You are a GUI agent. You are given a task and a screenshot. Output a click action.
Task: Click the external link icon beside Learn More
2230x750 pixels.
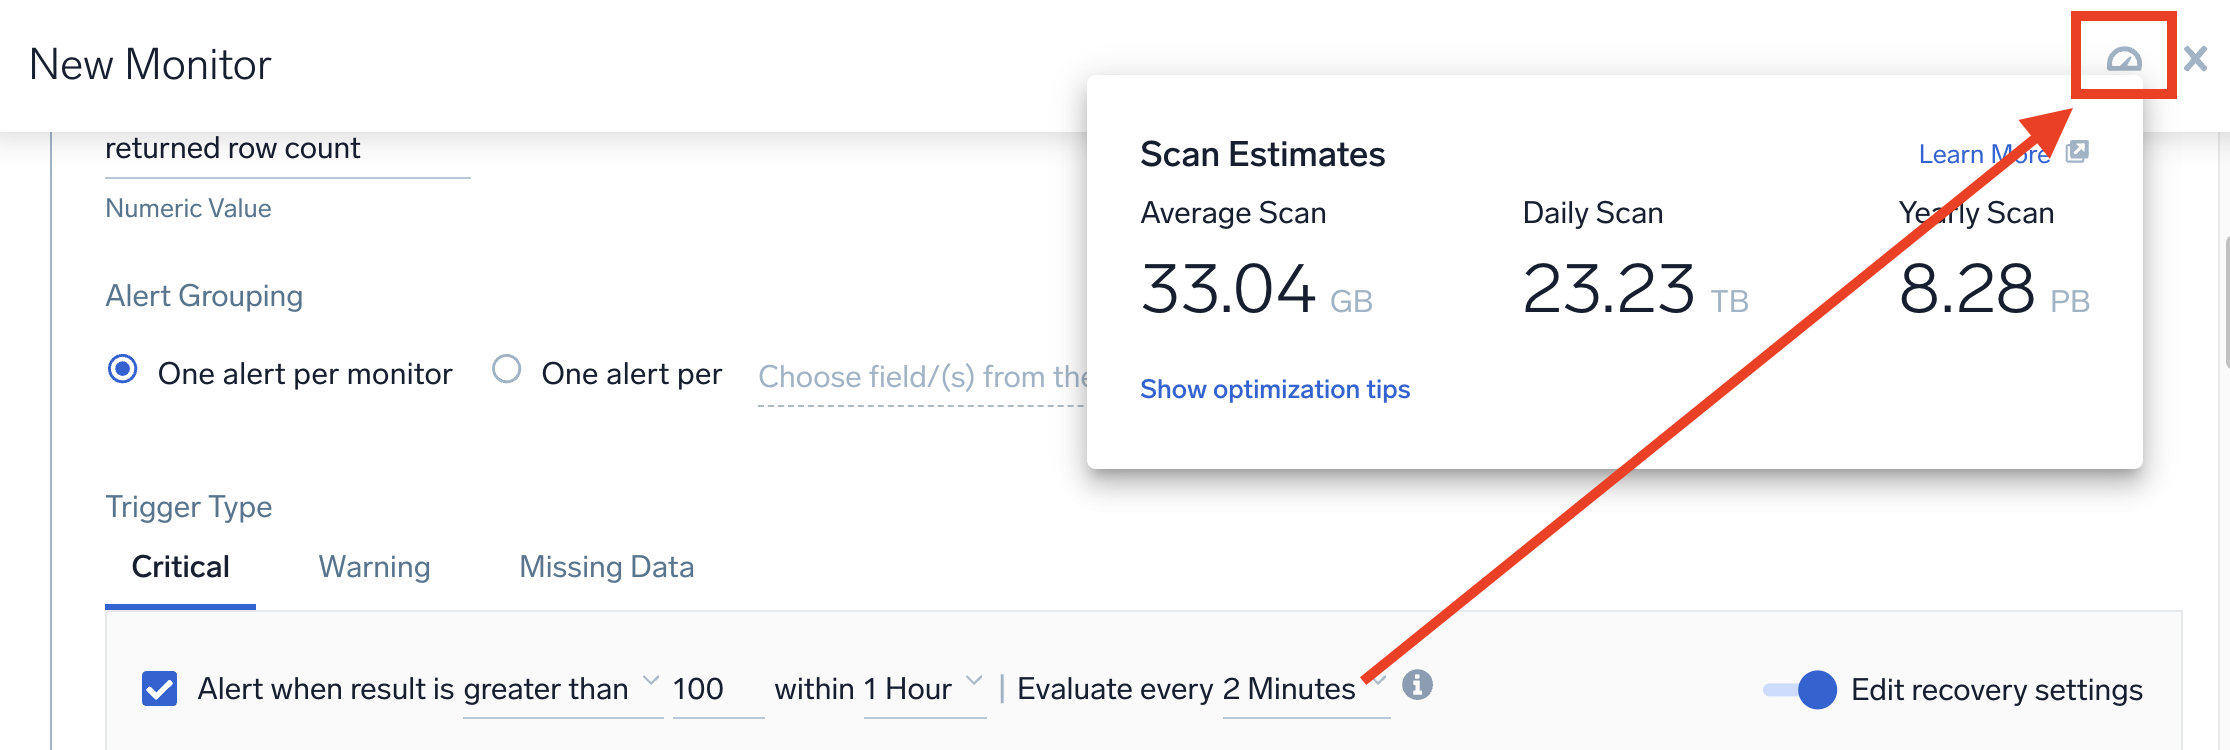pyautogui.click(x=2077, y=153)
